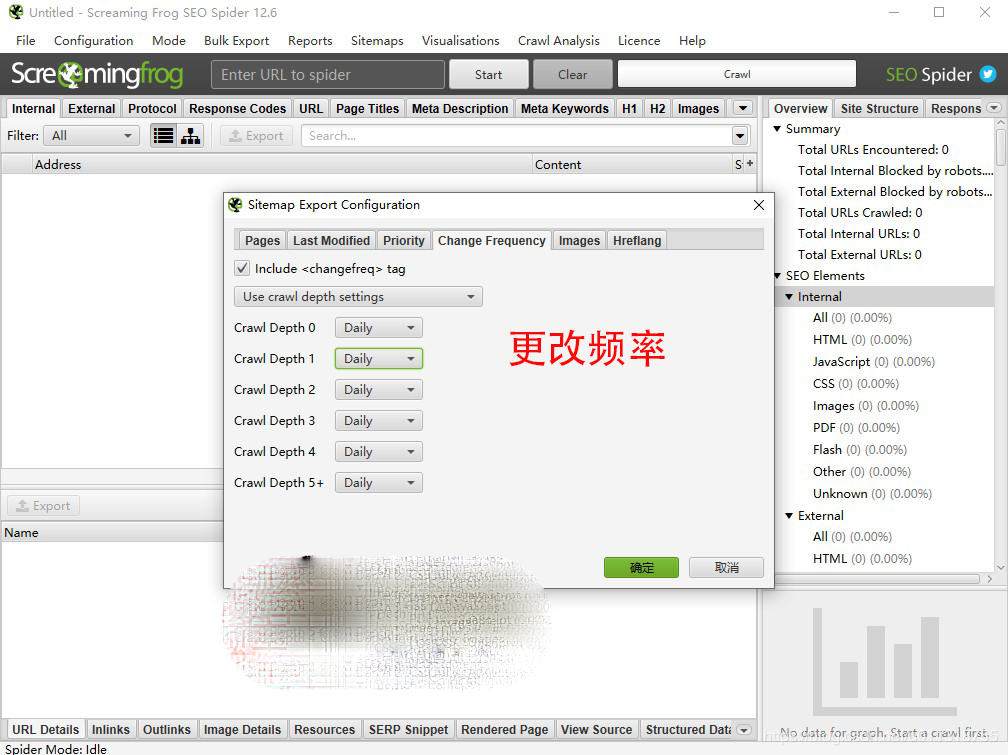Select PDF row under Internal
The image size is (1008, 755).
[856, 428]
